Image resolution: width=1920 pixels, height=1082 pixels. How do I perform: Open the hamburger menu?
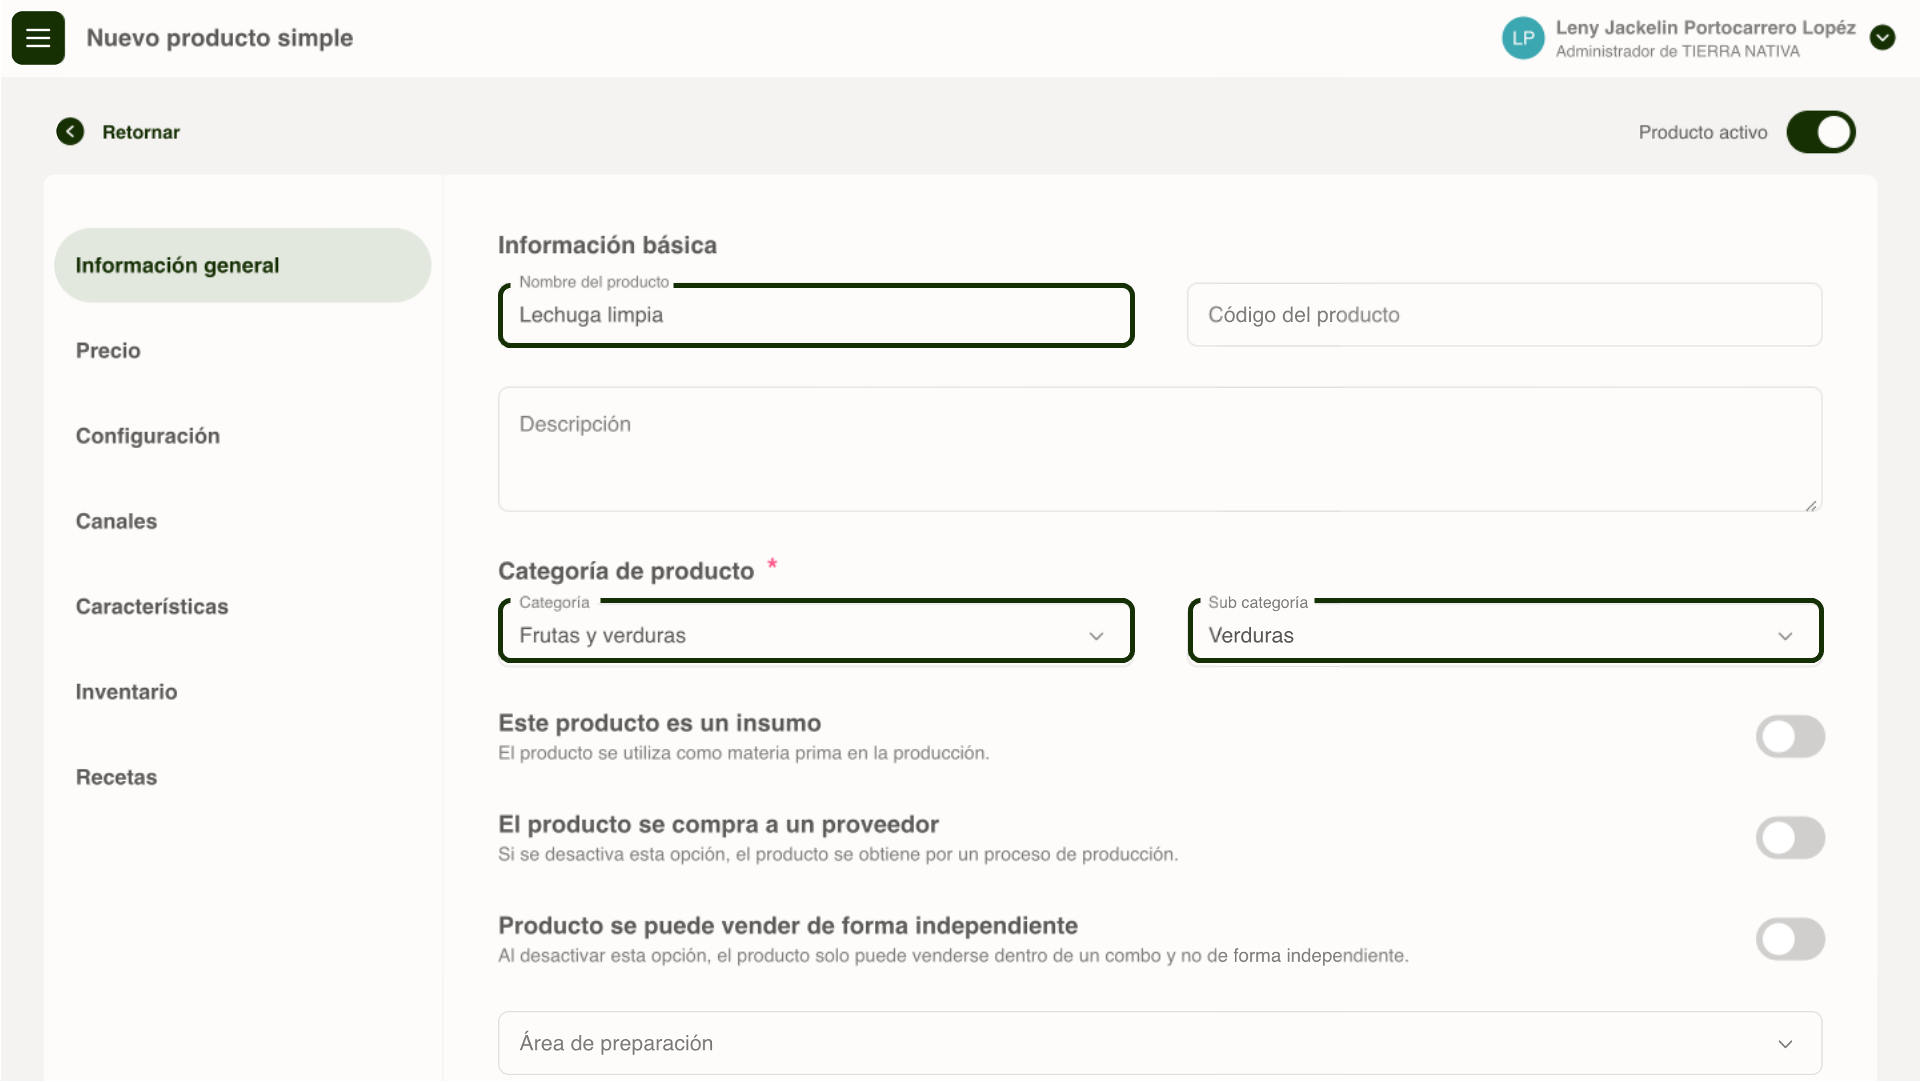tap(38, 38)
